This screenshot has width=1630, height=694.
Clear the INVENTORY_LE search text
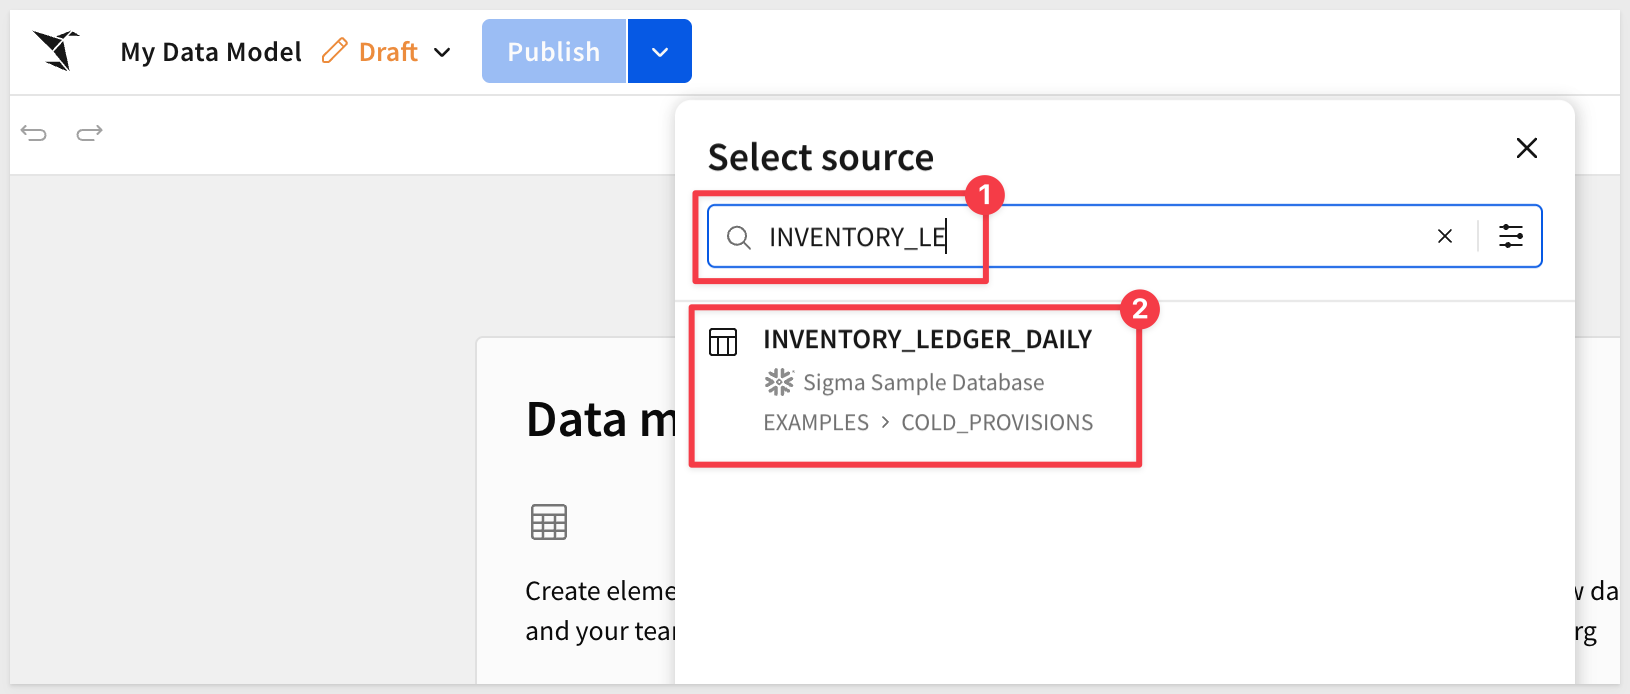click(x=1444, y=237)
